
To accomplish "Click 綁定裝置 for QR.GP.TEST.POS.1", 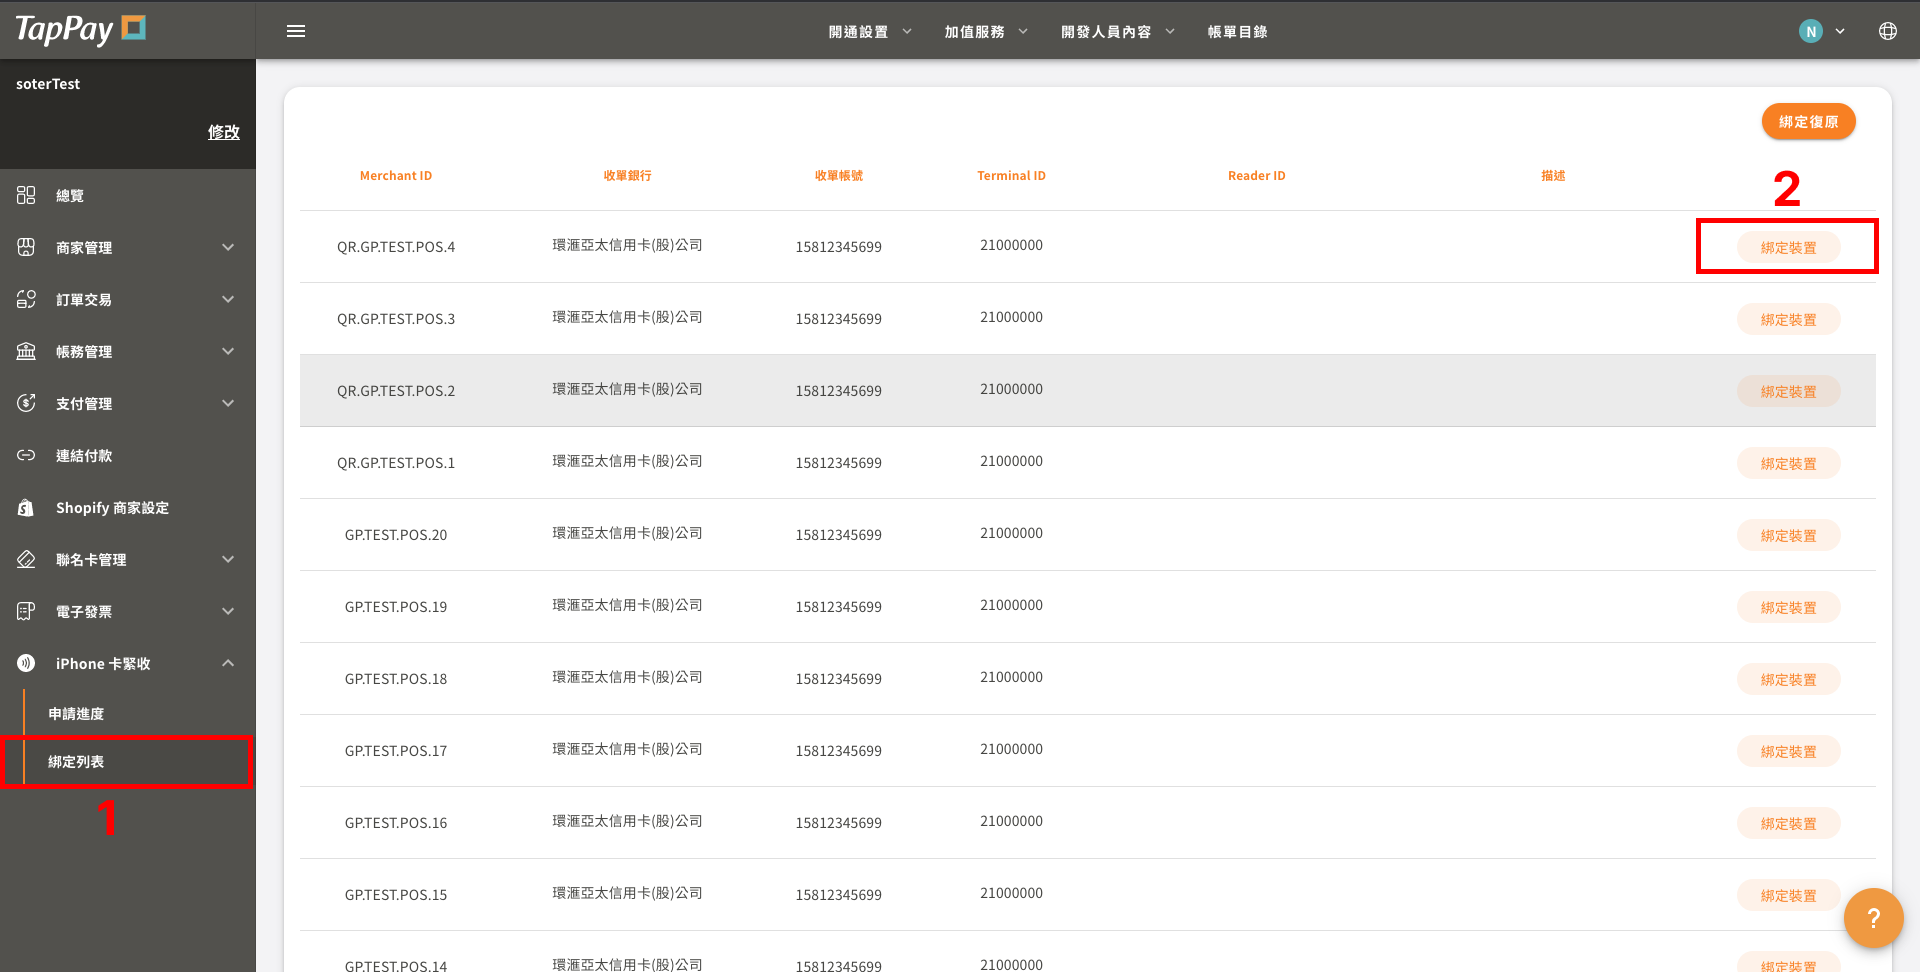I will click(1788, 463).
